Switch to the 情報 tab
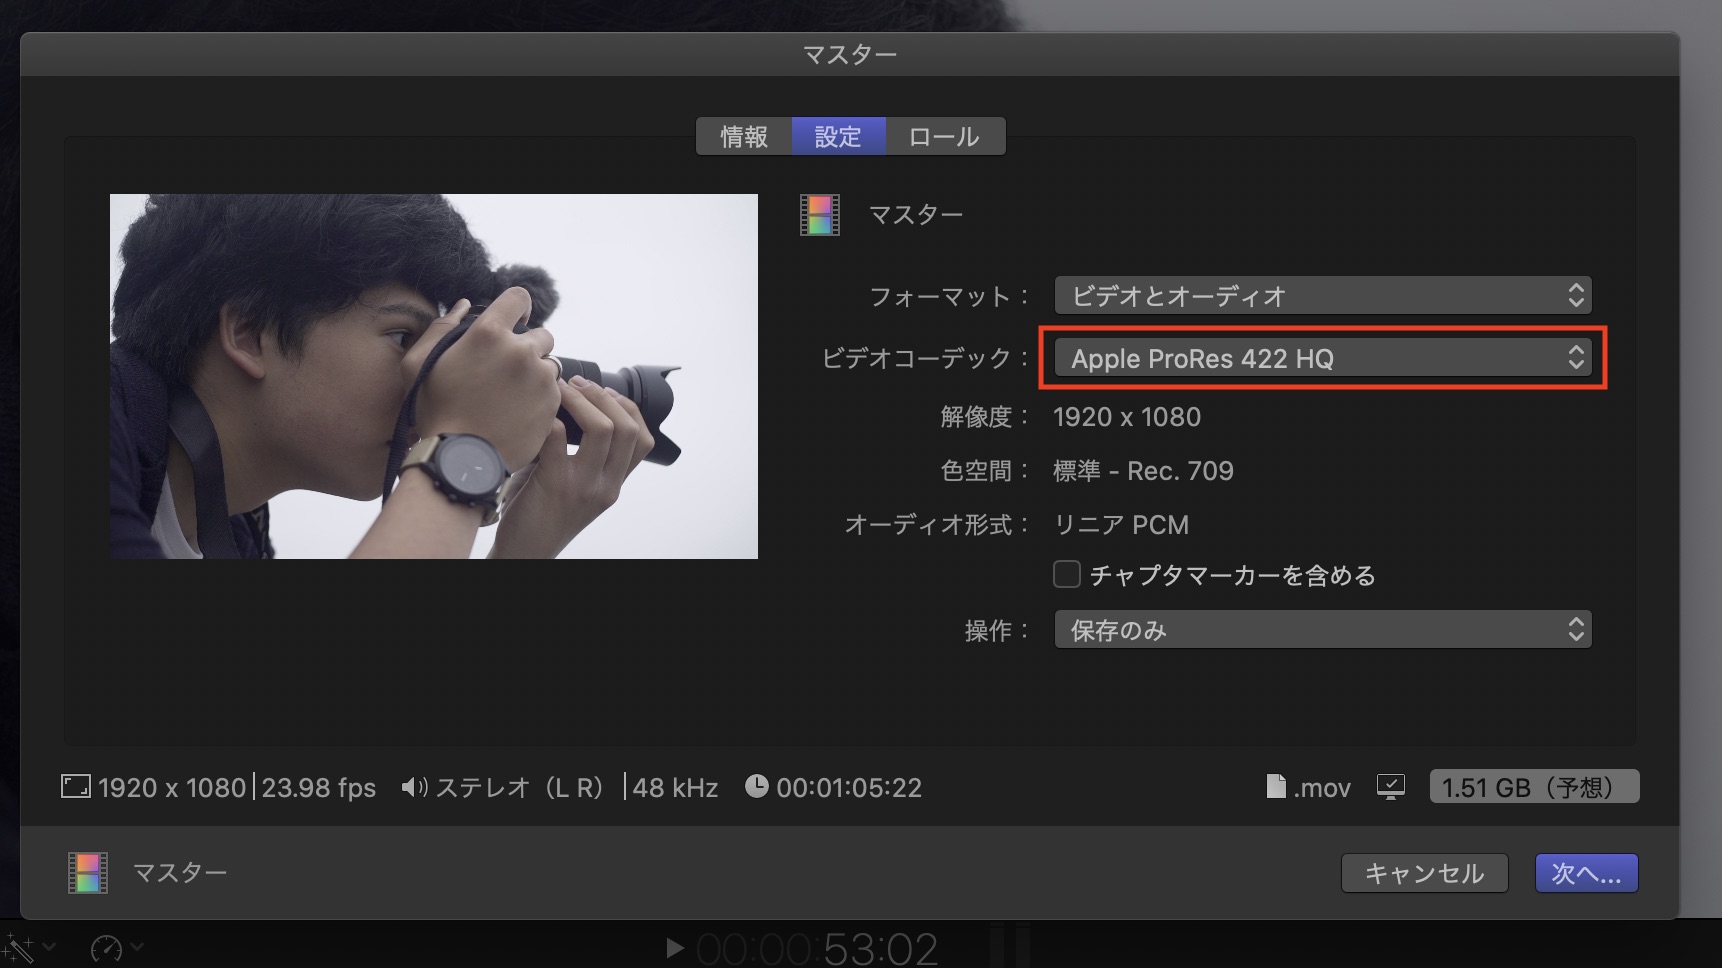The width and height of the screenshot is (1722, 968). point(744,136)
